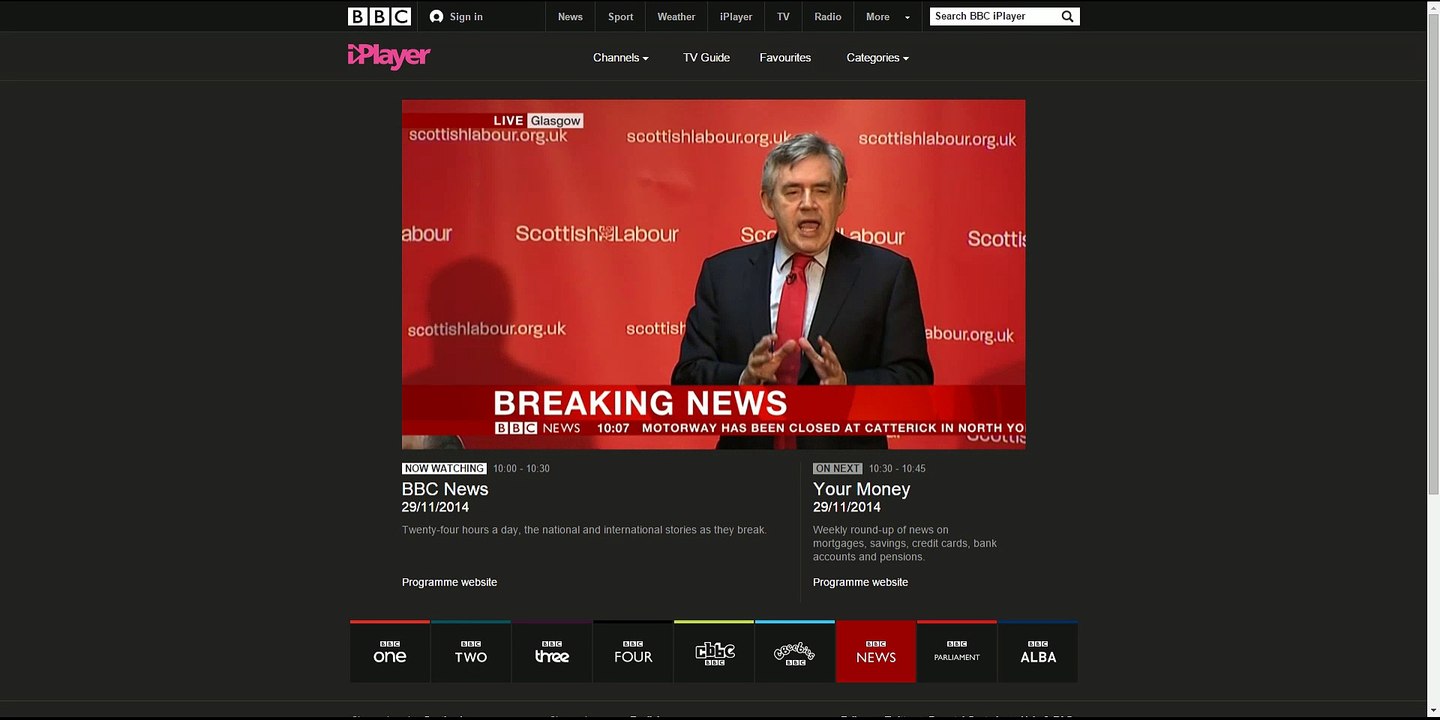Click the NOW WATCHING label
The height and width of the screenshot is (720, 1440).
(x=444, y=468)
